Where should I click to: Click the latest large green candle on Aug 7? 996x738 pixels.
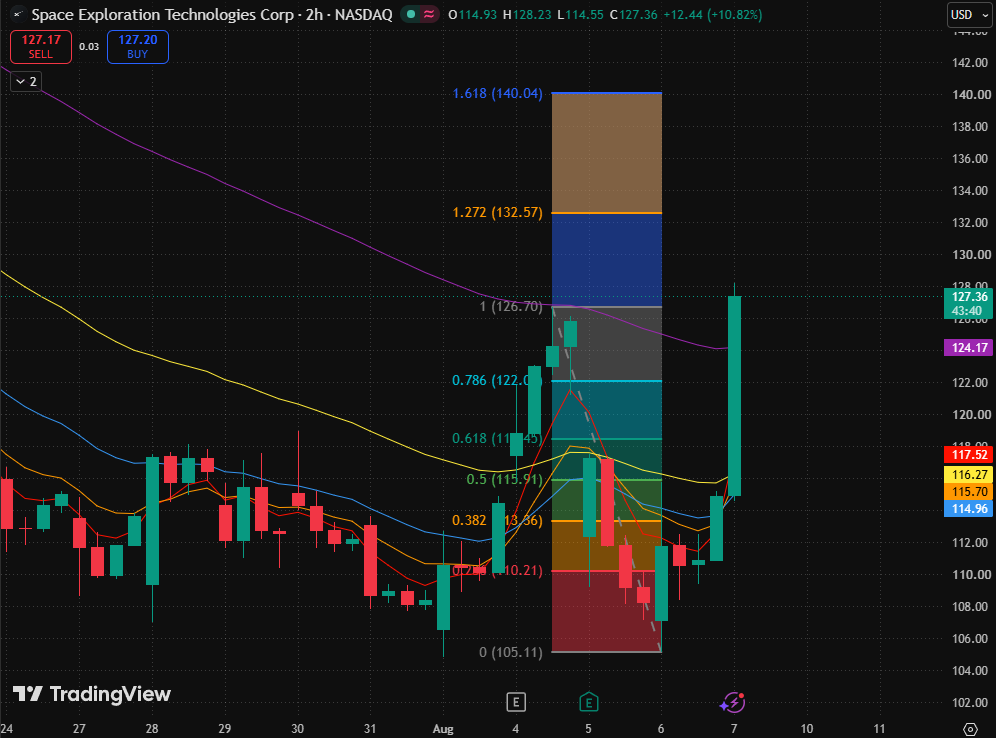(x=734, y=396)
